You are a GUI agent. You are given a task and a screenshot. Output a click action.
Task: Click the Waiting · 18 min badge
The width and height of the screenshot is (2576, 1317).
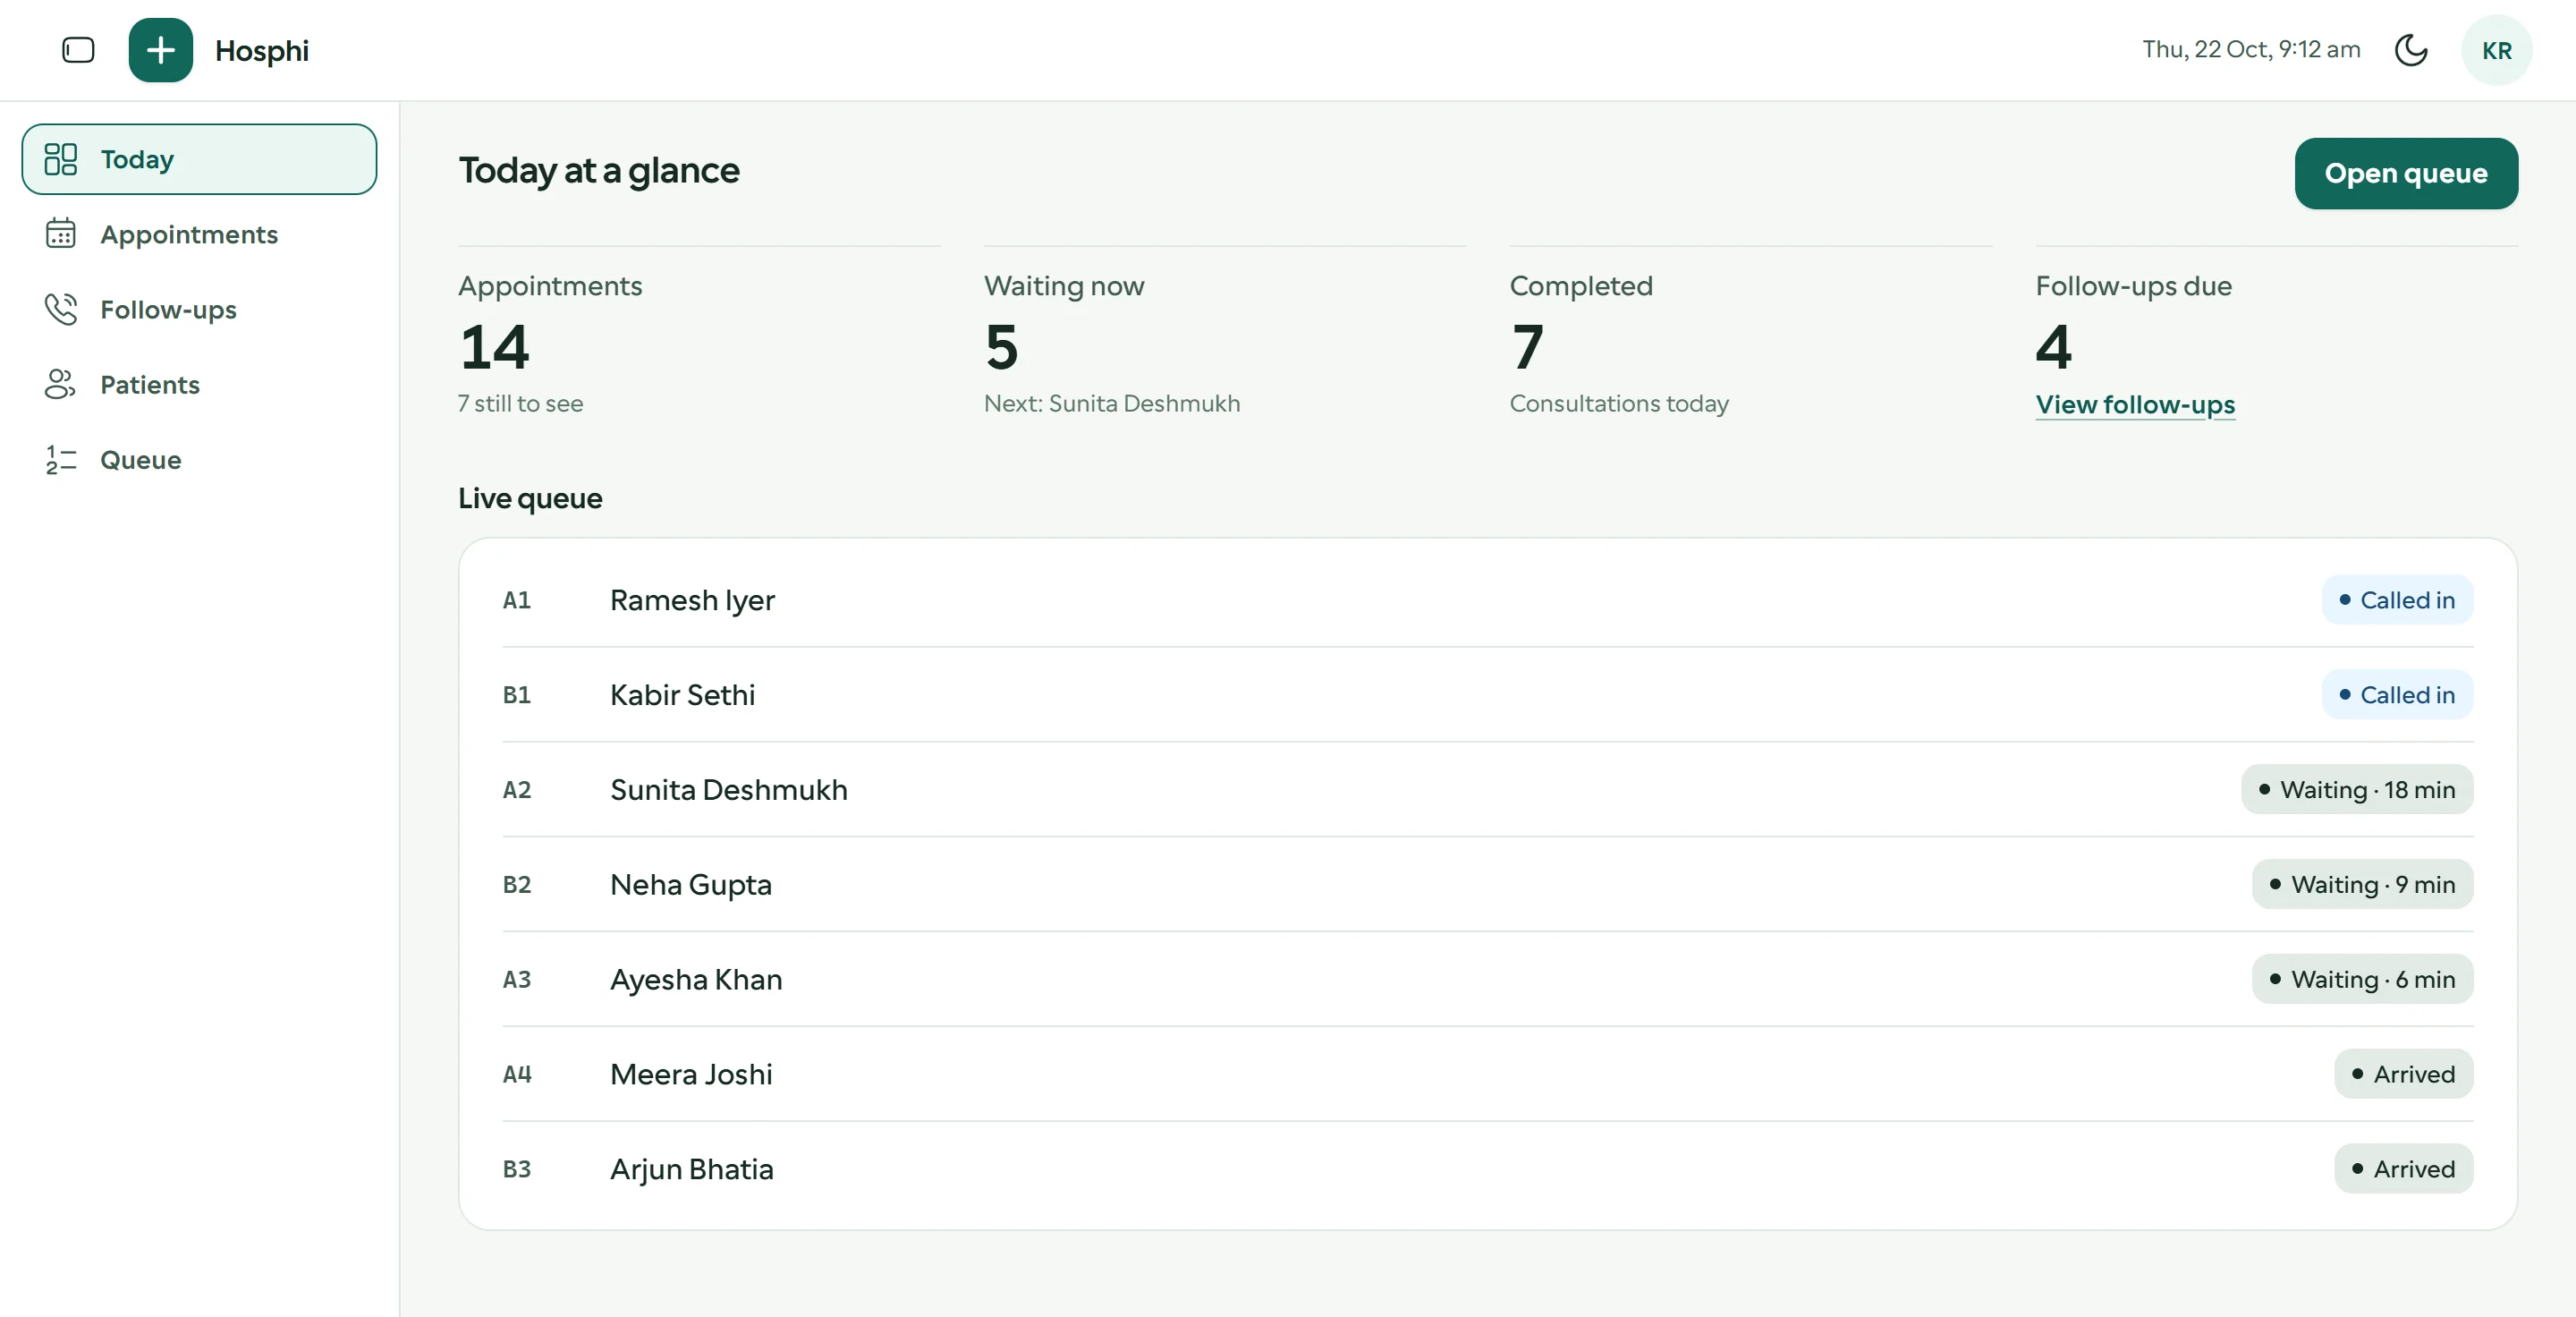pyautogui.click(x=2356, y=789)
